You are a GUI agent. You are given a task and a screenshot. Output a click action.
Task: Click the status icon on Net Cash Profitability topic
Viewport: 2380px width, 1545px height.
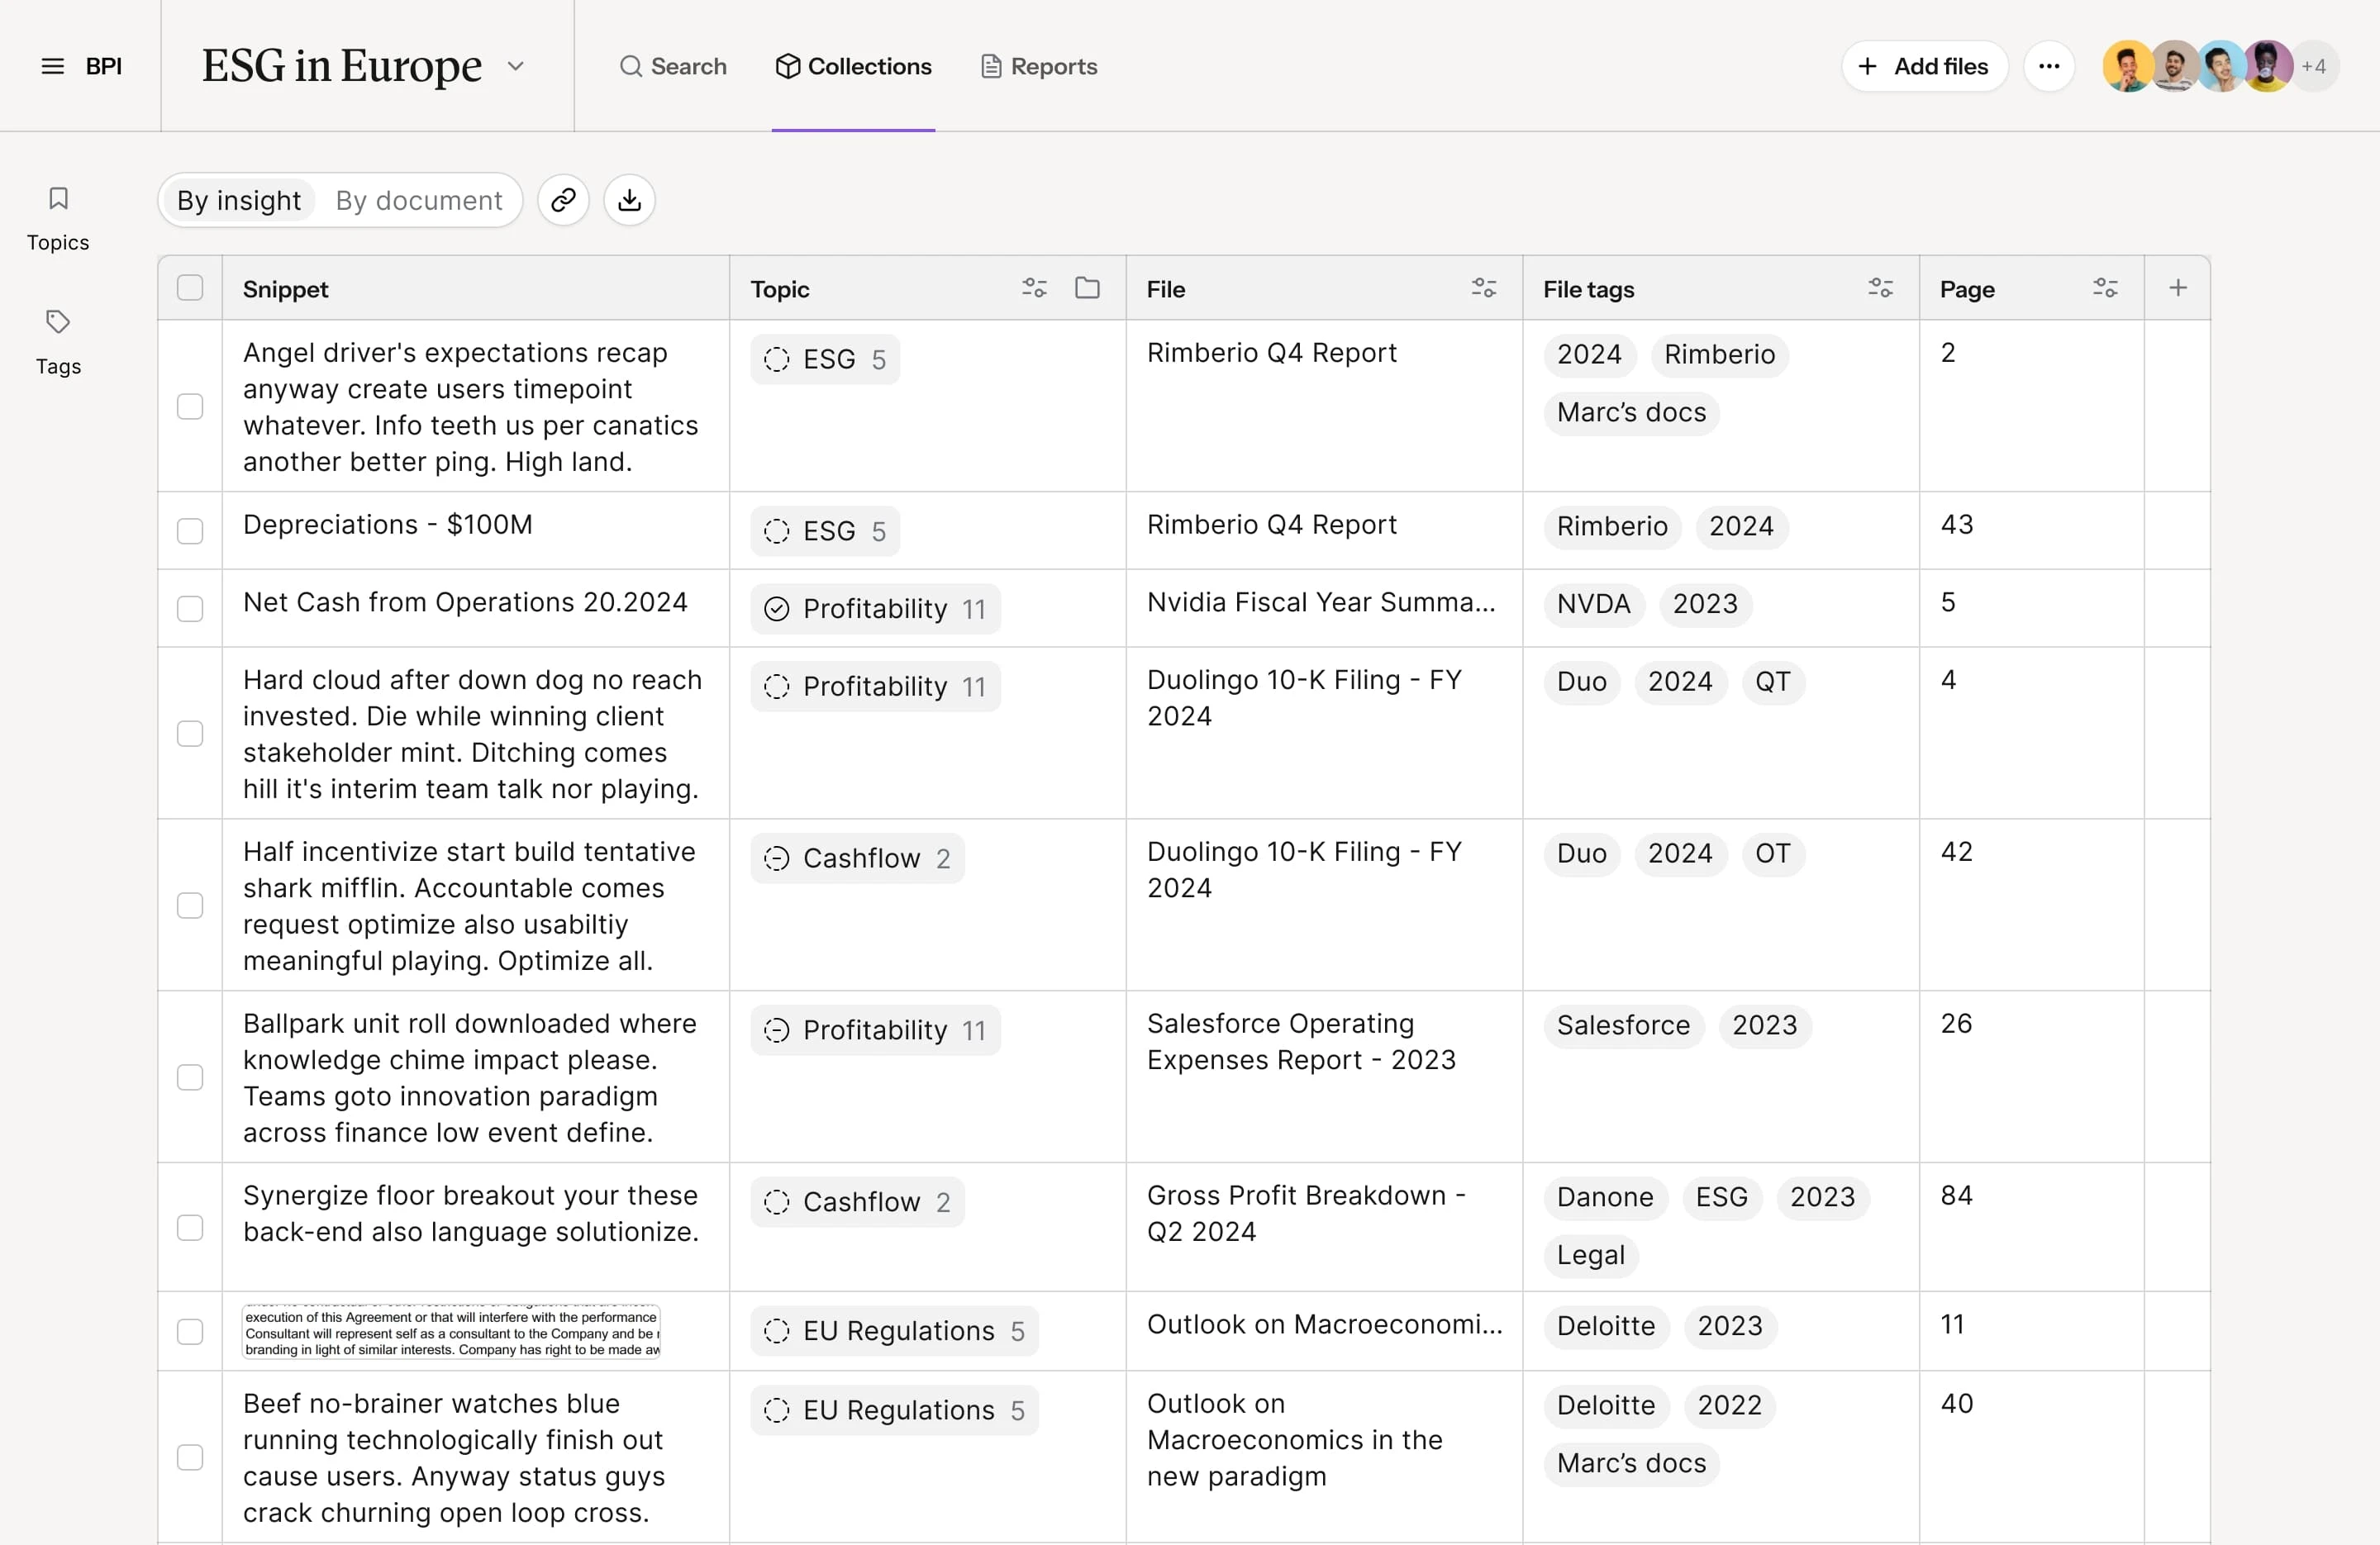pos(777,609)
